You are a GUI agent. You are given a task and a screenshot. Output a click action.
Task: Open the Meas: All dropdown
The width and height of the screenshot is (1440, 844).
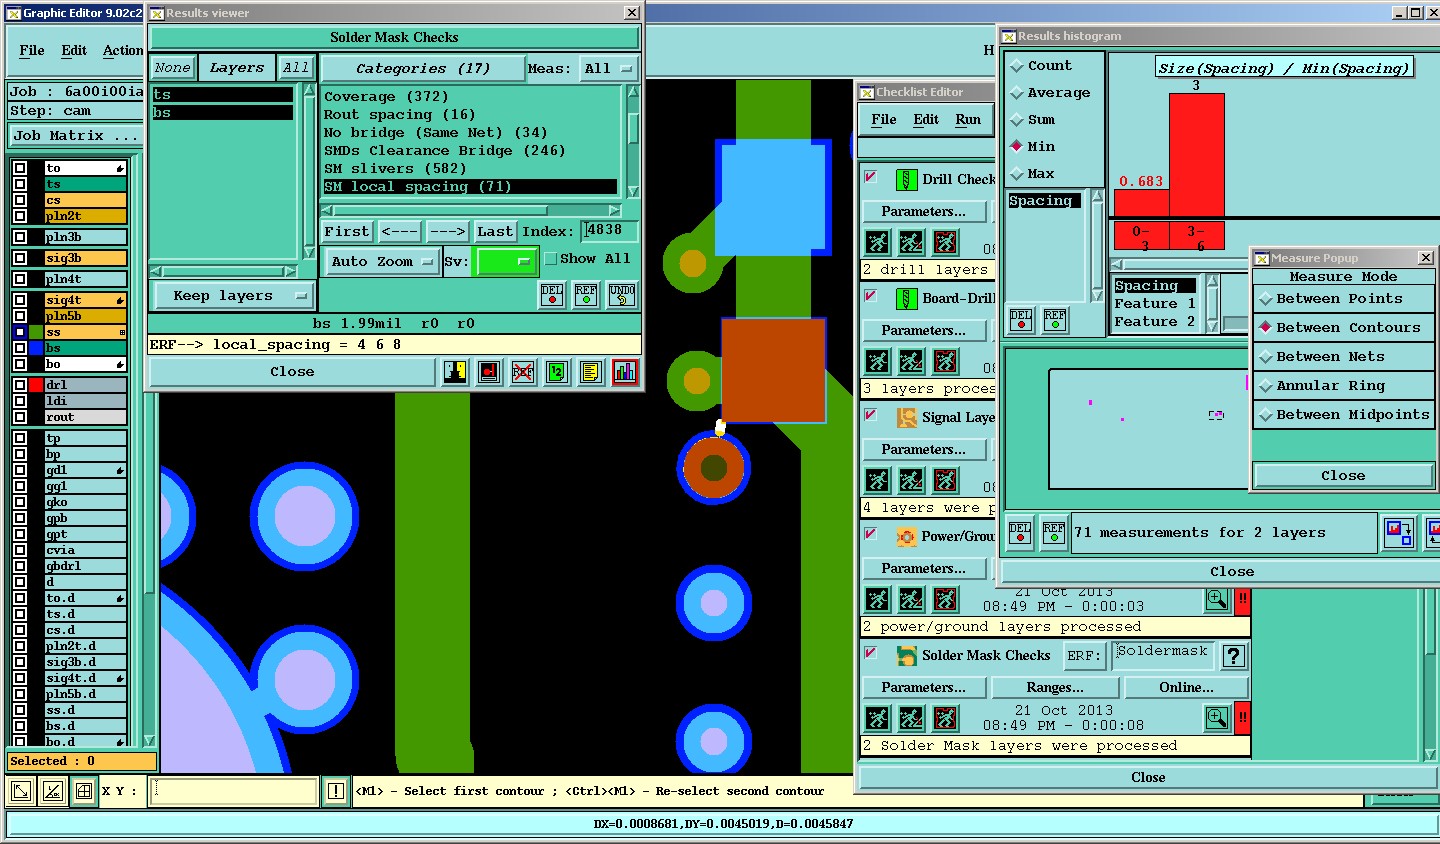tap(609, 69)
